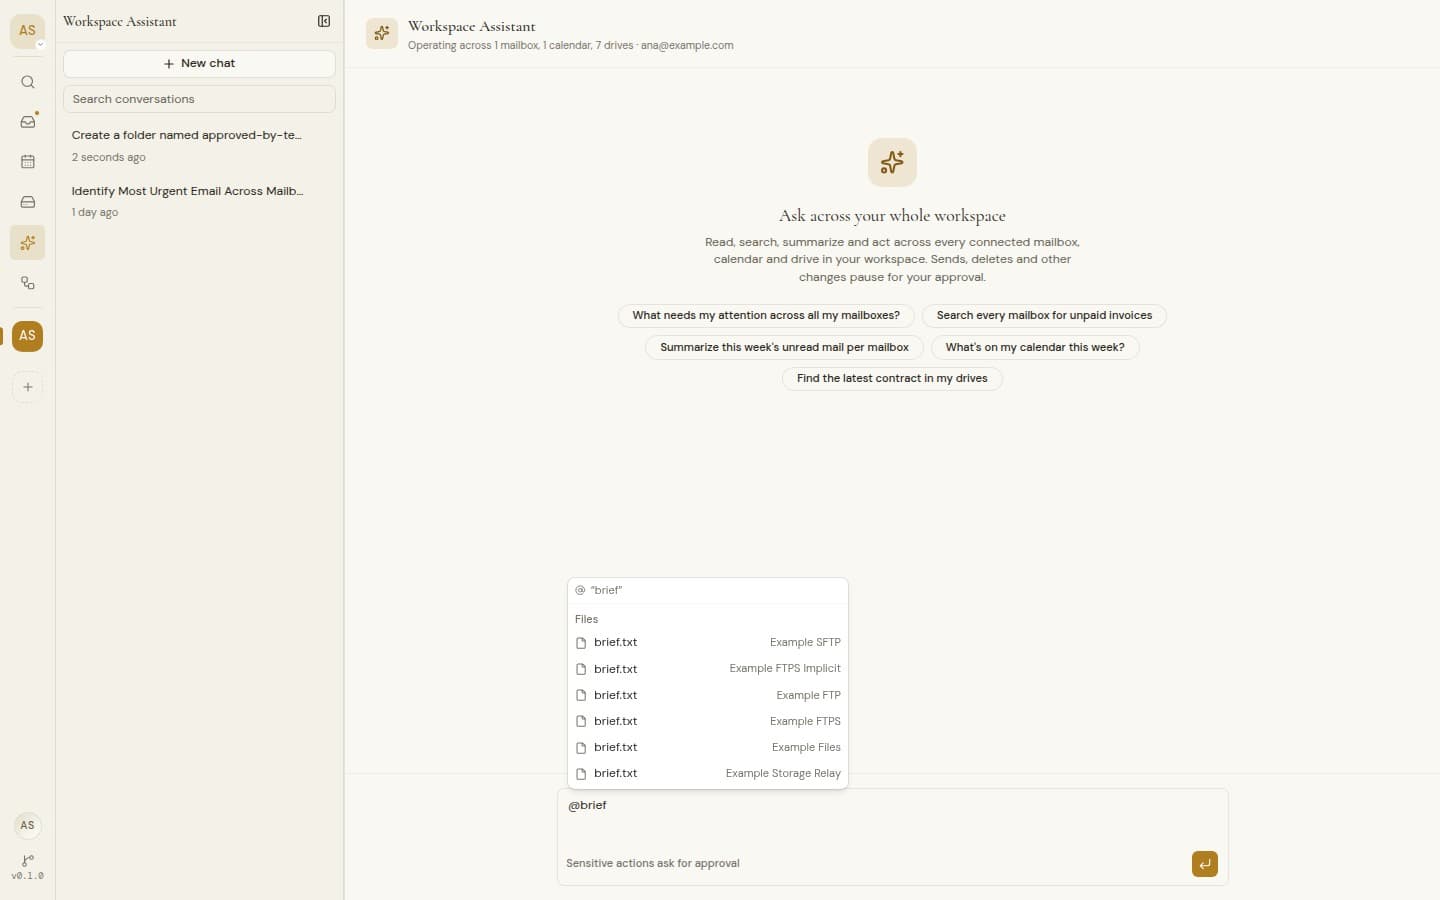This screenshot has height=900, width=1440.
Task: Click 'Search every mailbox for unpaid invoices' suggestion
Action: click(x=1044, y=315)
